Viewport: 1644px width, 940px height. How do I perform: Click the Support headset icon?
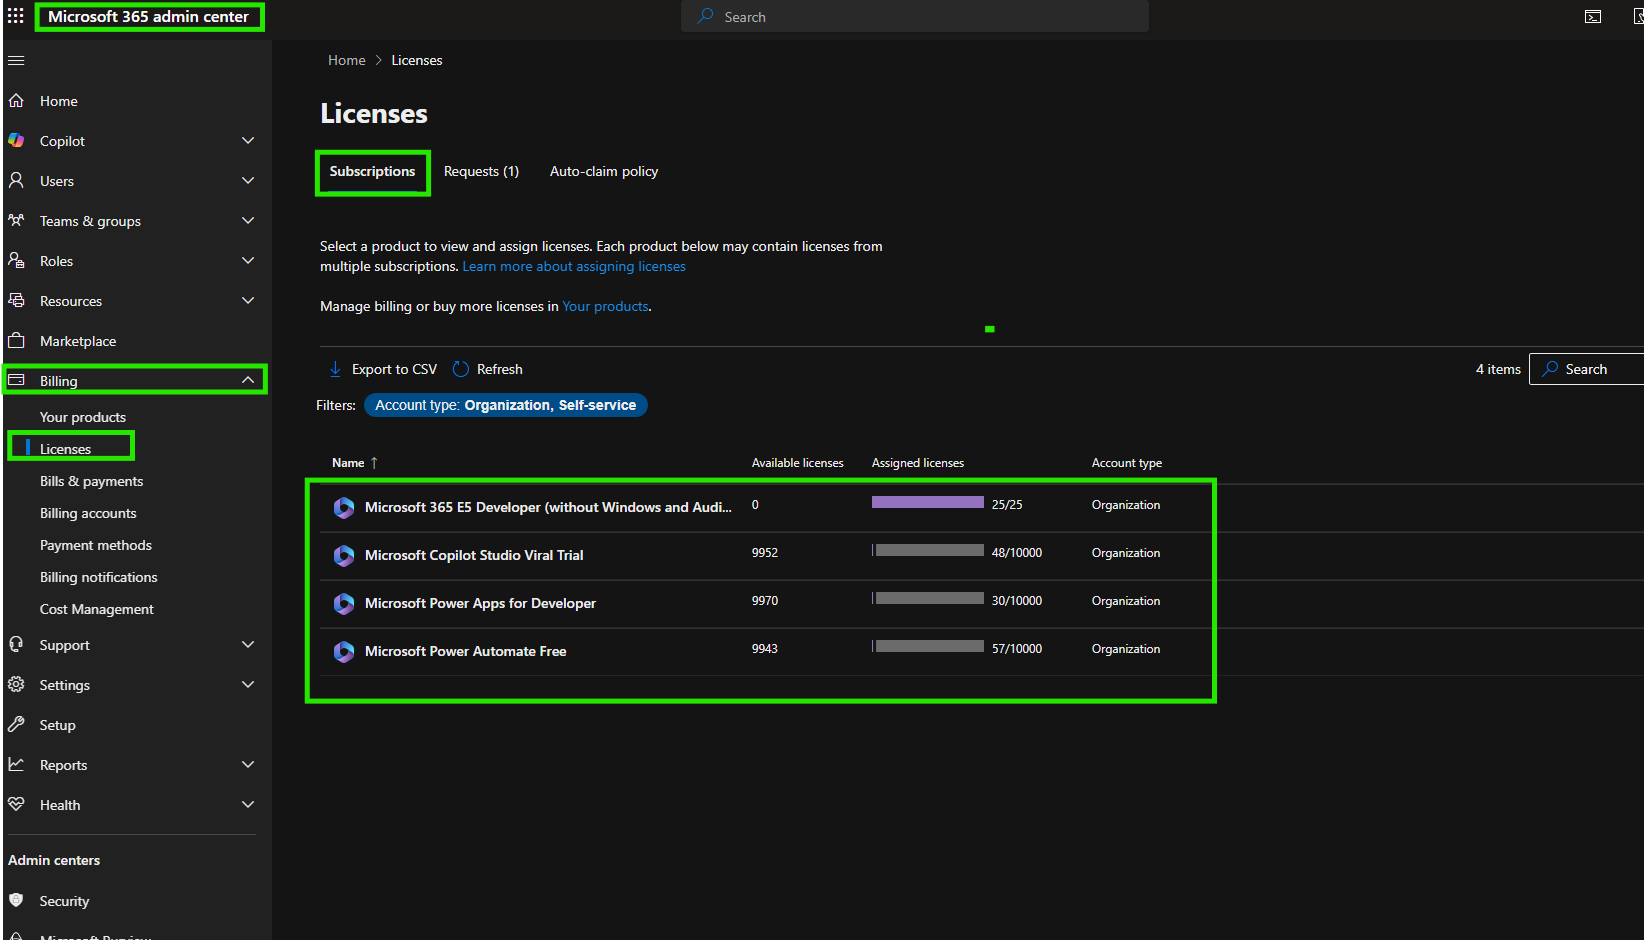click(16, 645)
